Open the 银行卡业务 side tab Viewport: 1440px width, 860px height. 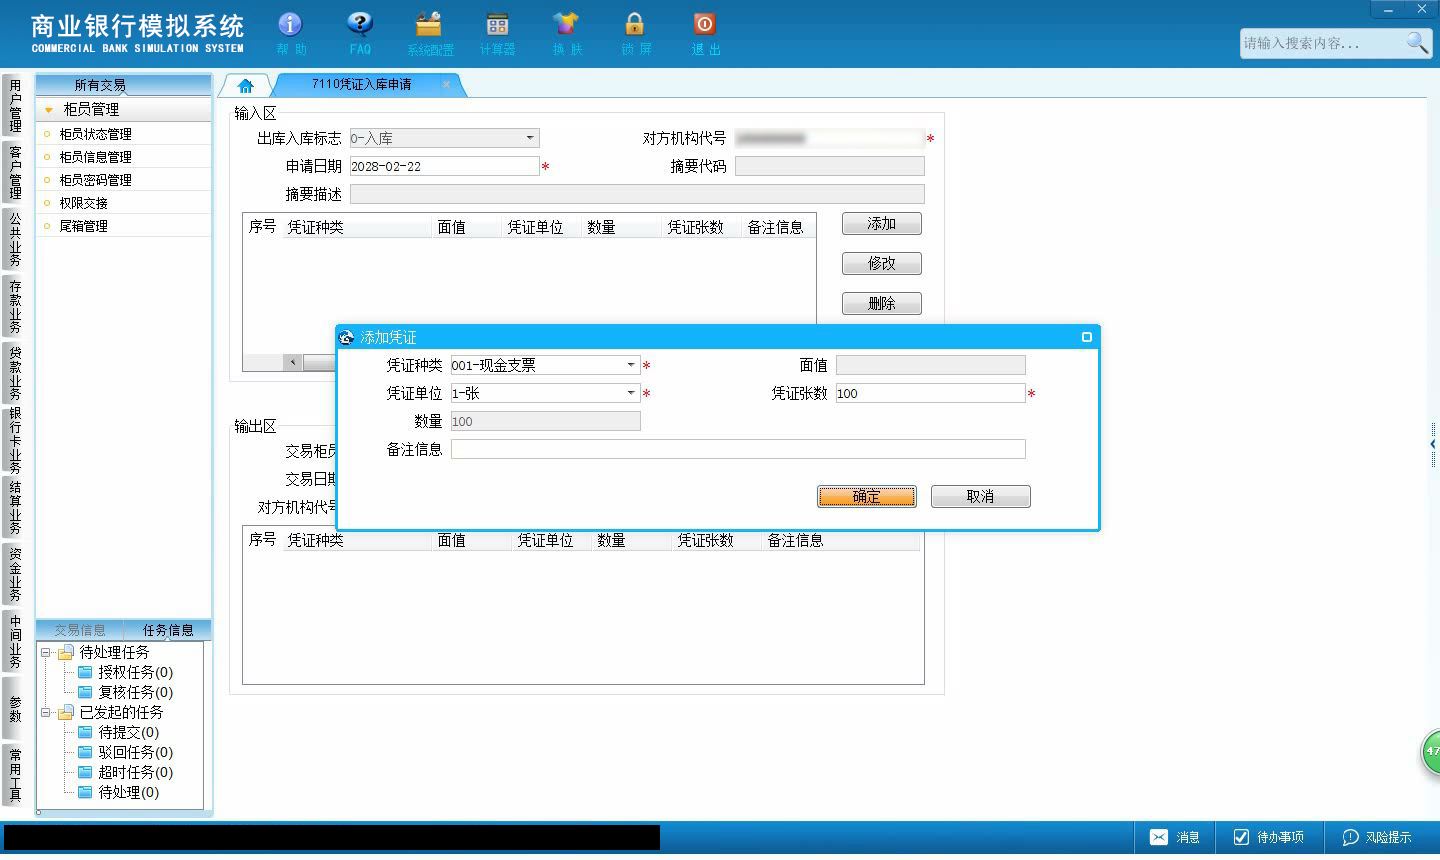[x=15, y=440]
